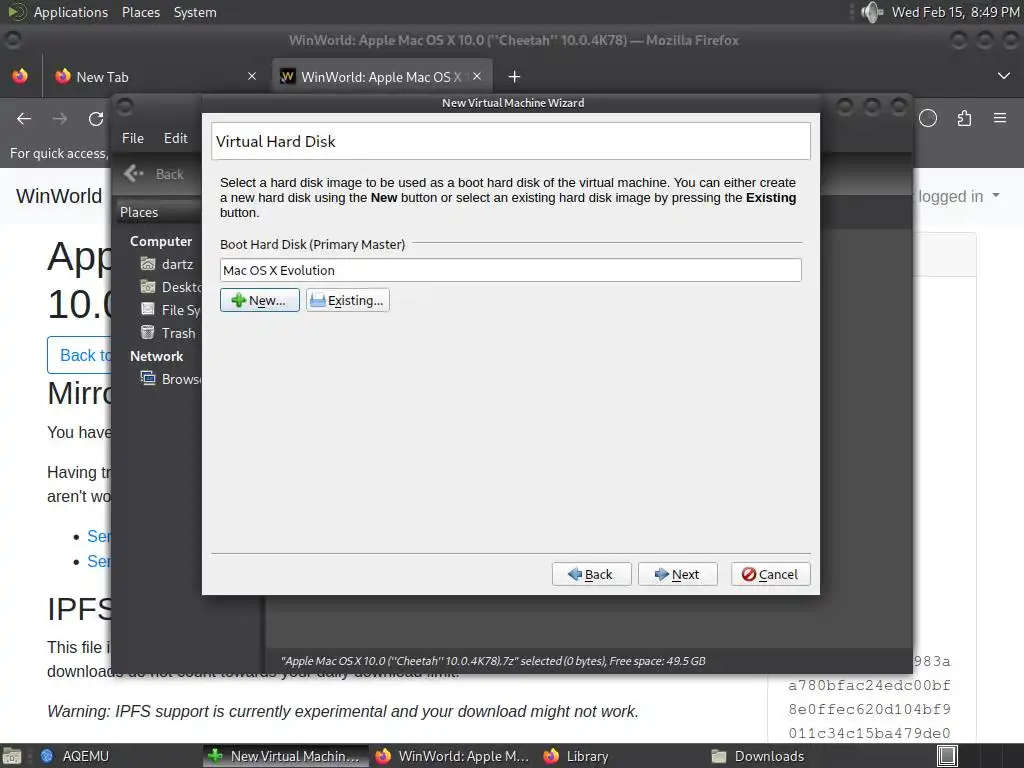1024x768 pixels.
Task: Click workspace switcher in taskbar
Action: [x=948, y=756]
